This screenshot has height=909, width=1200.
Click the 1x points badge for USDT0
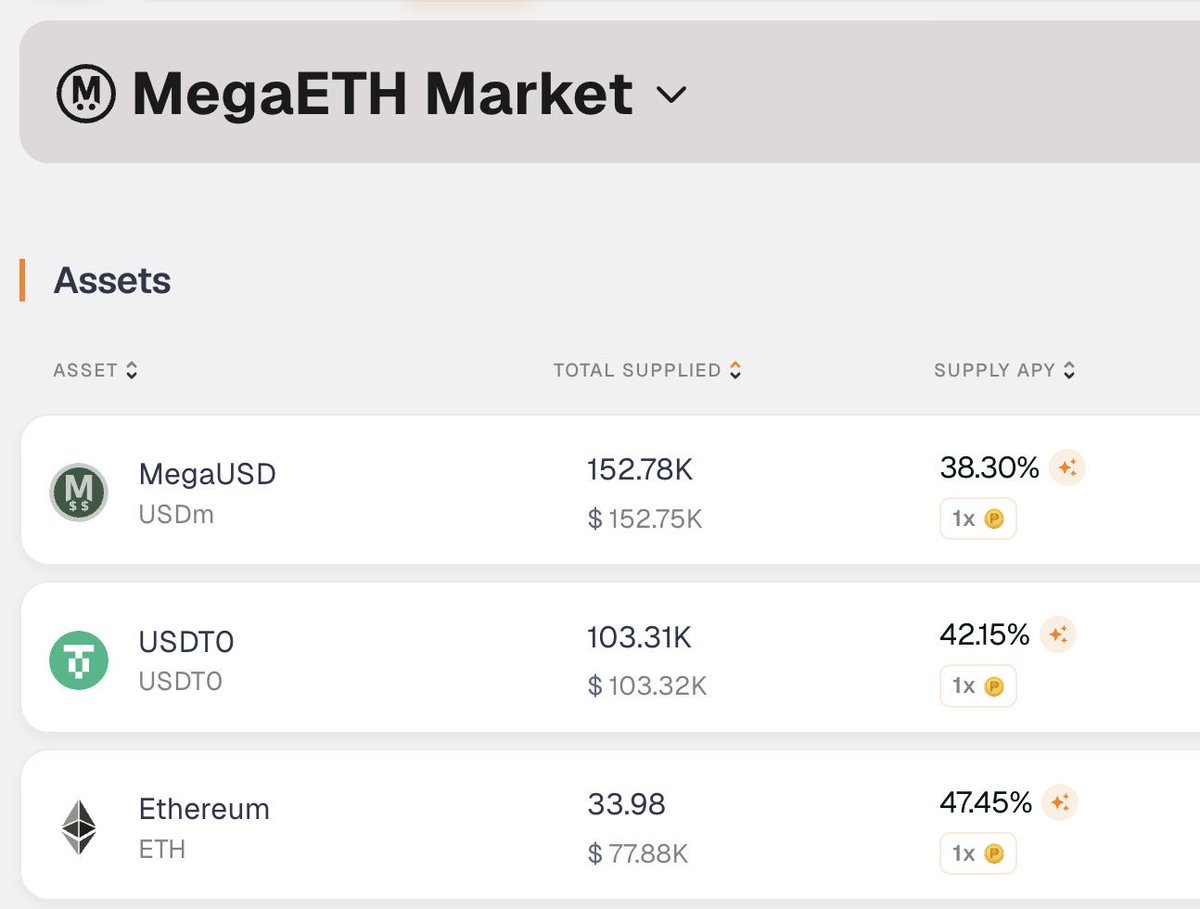point(978,686)
